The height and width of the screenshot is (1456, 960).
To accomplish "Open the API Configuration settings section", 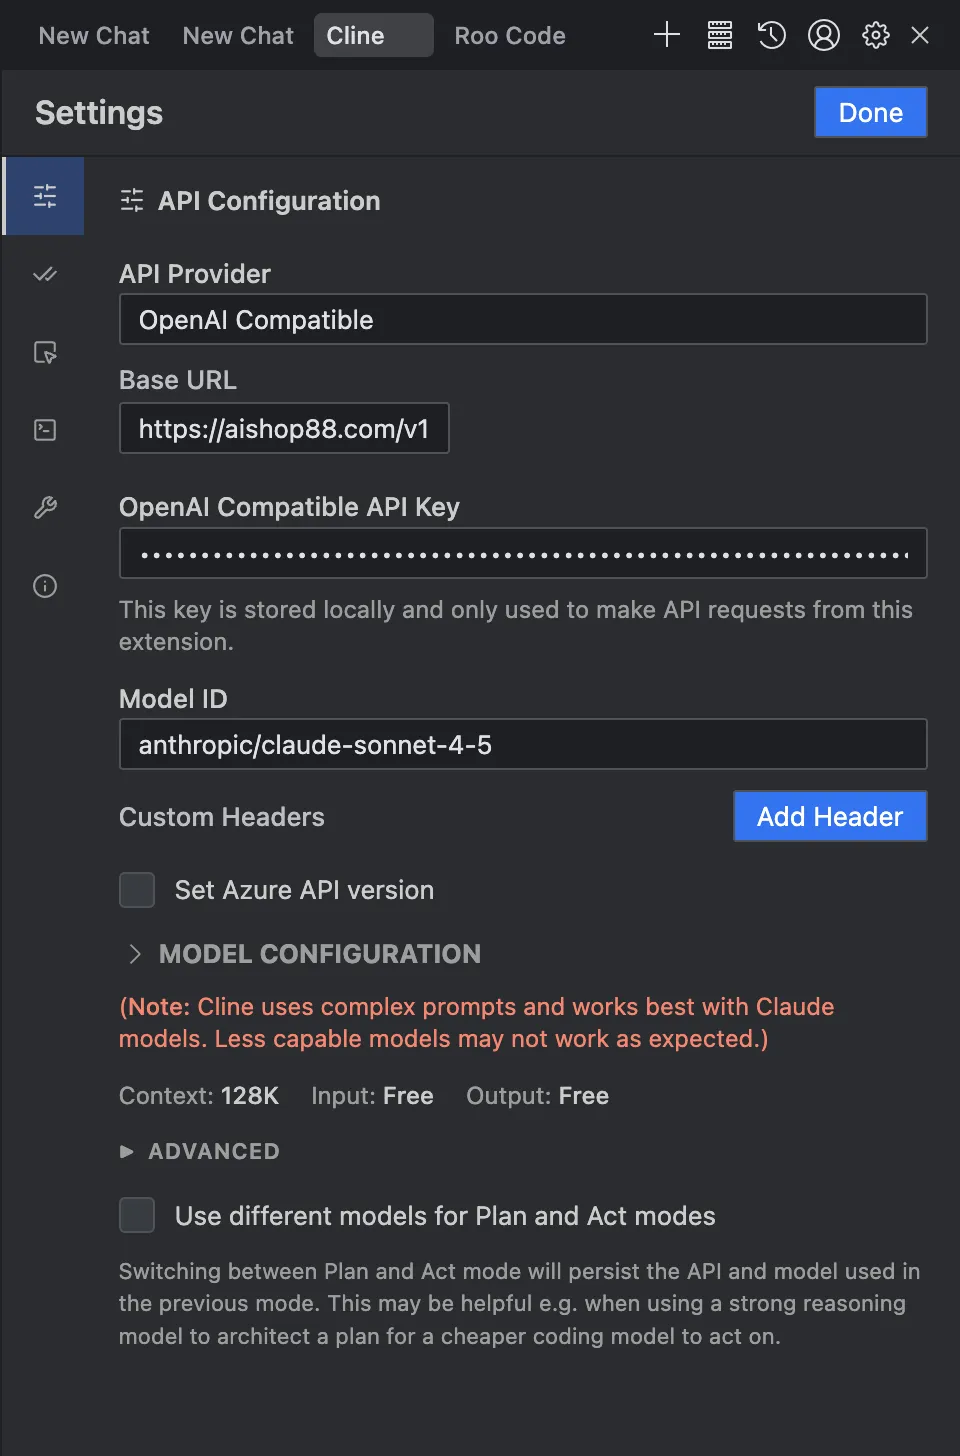I will [43, 196].
